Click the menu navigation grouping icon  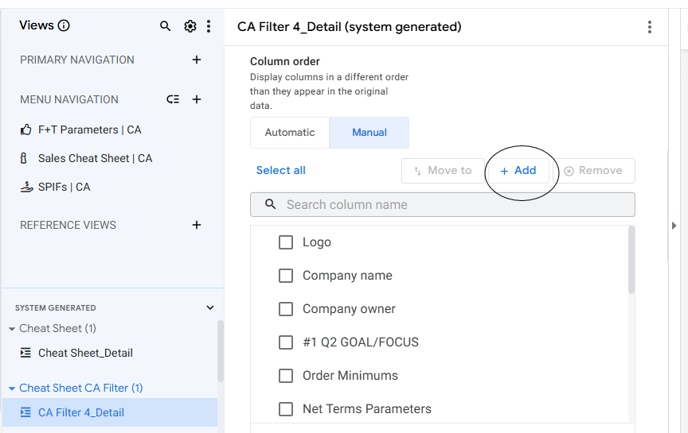click(173, 99)
